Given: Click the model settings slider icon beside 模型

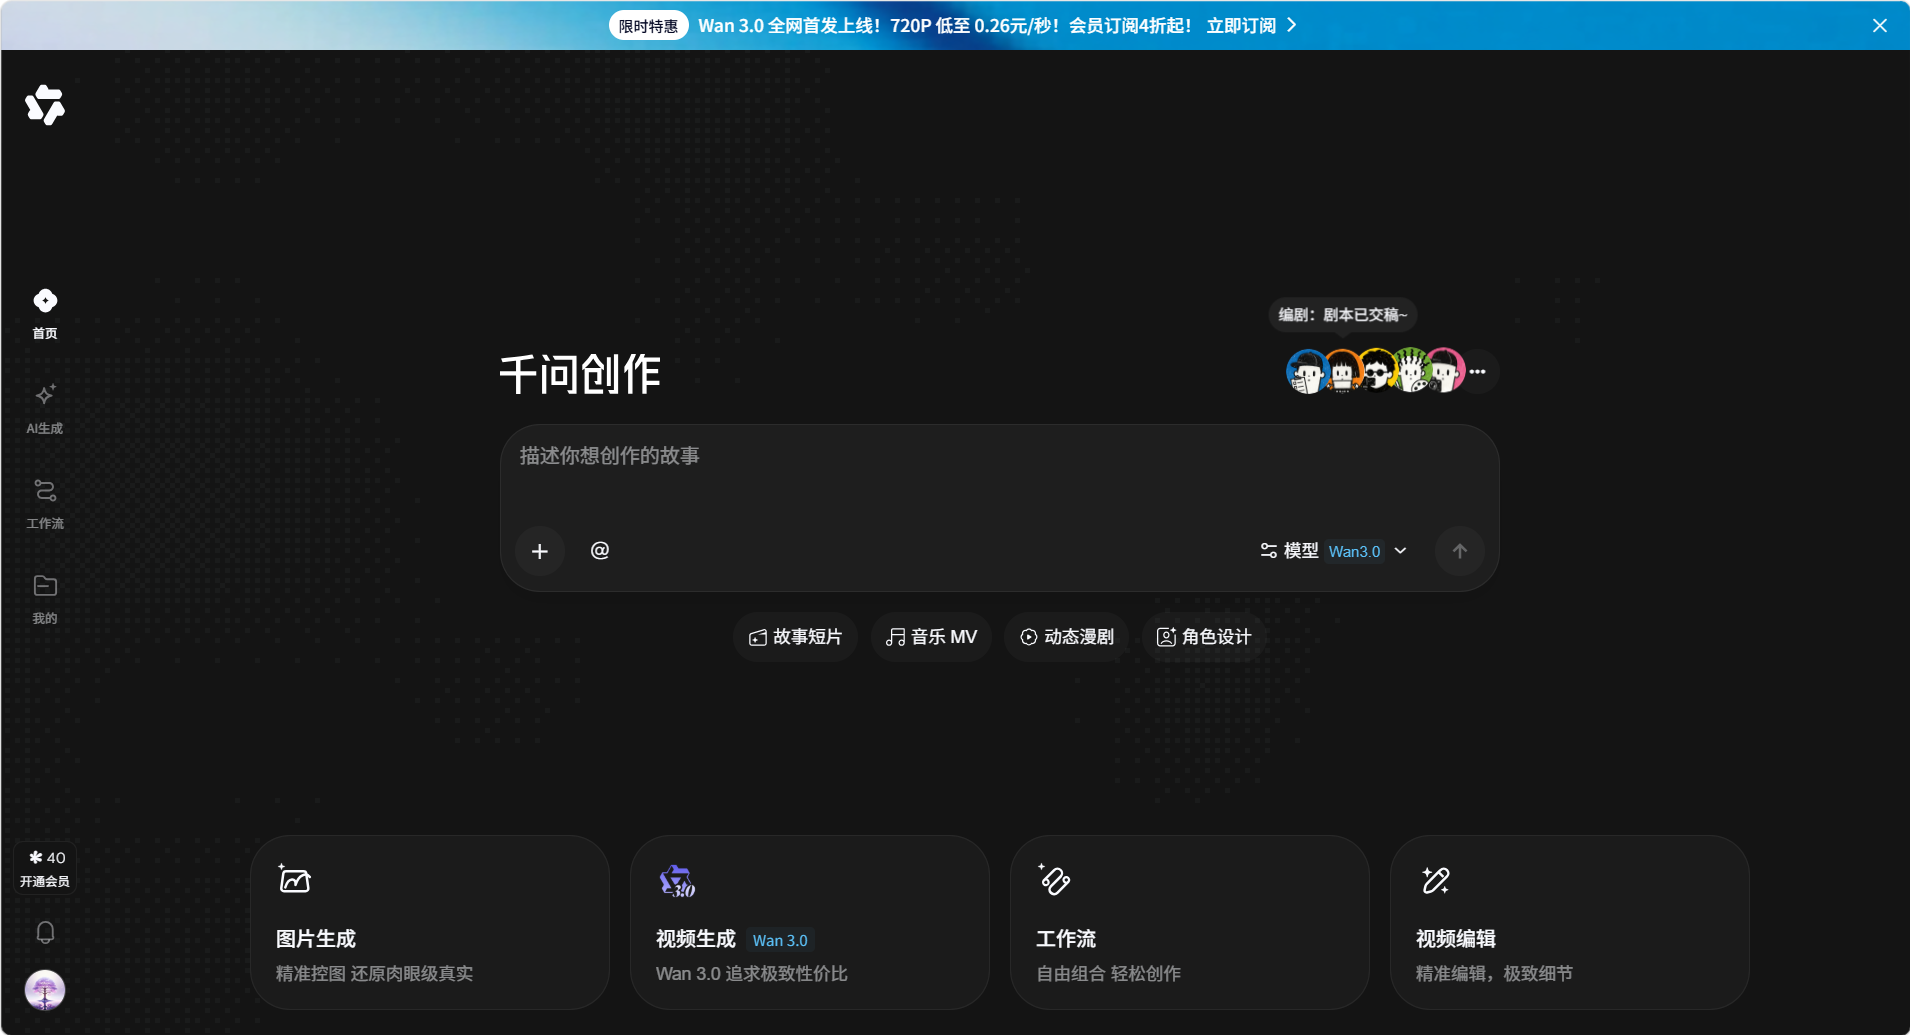Looking at the screenshot, I should 1268,551.
